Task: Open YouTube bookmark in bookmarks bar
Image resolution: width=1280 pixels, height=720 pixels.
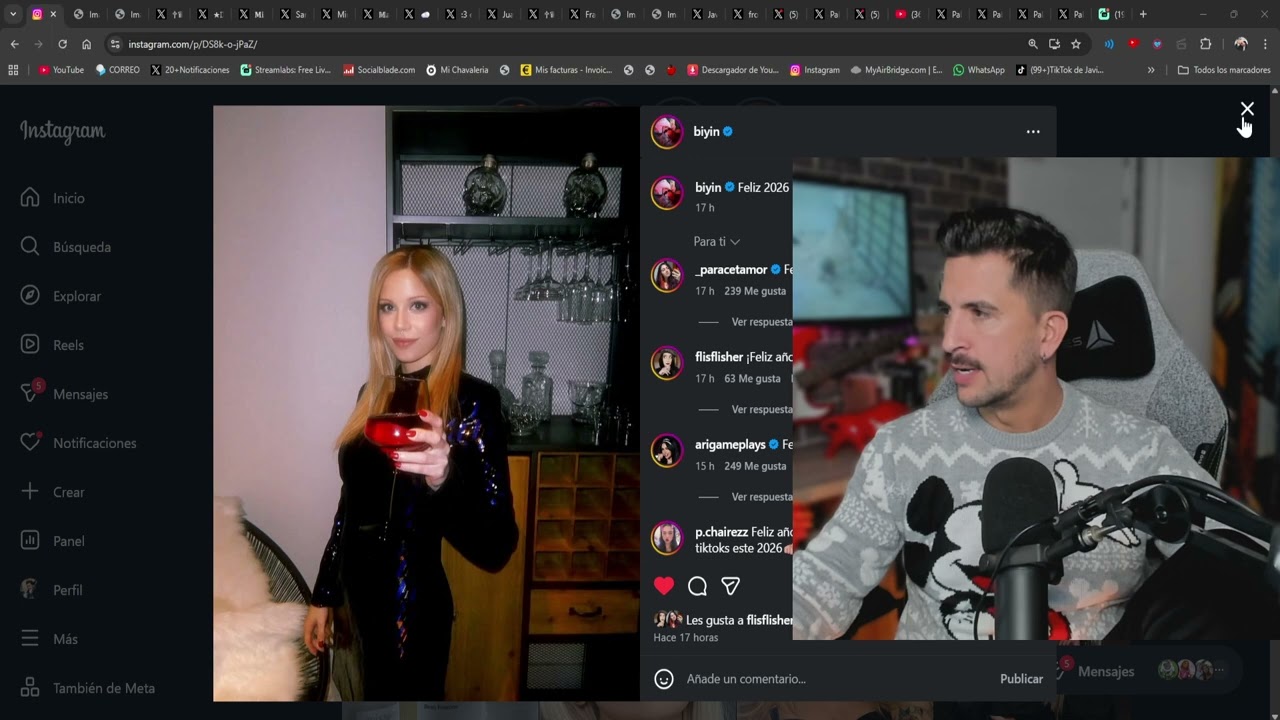Action: coord(61,70)
